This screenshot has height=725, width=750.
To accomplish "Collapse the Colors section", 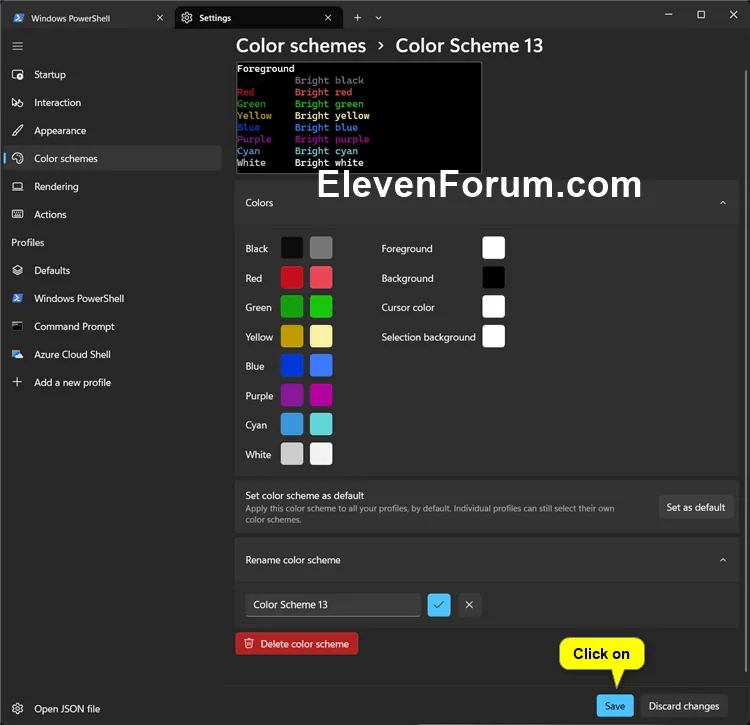I will tap(723, 203).
